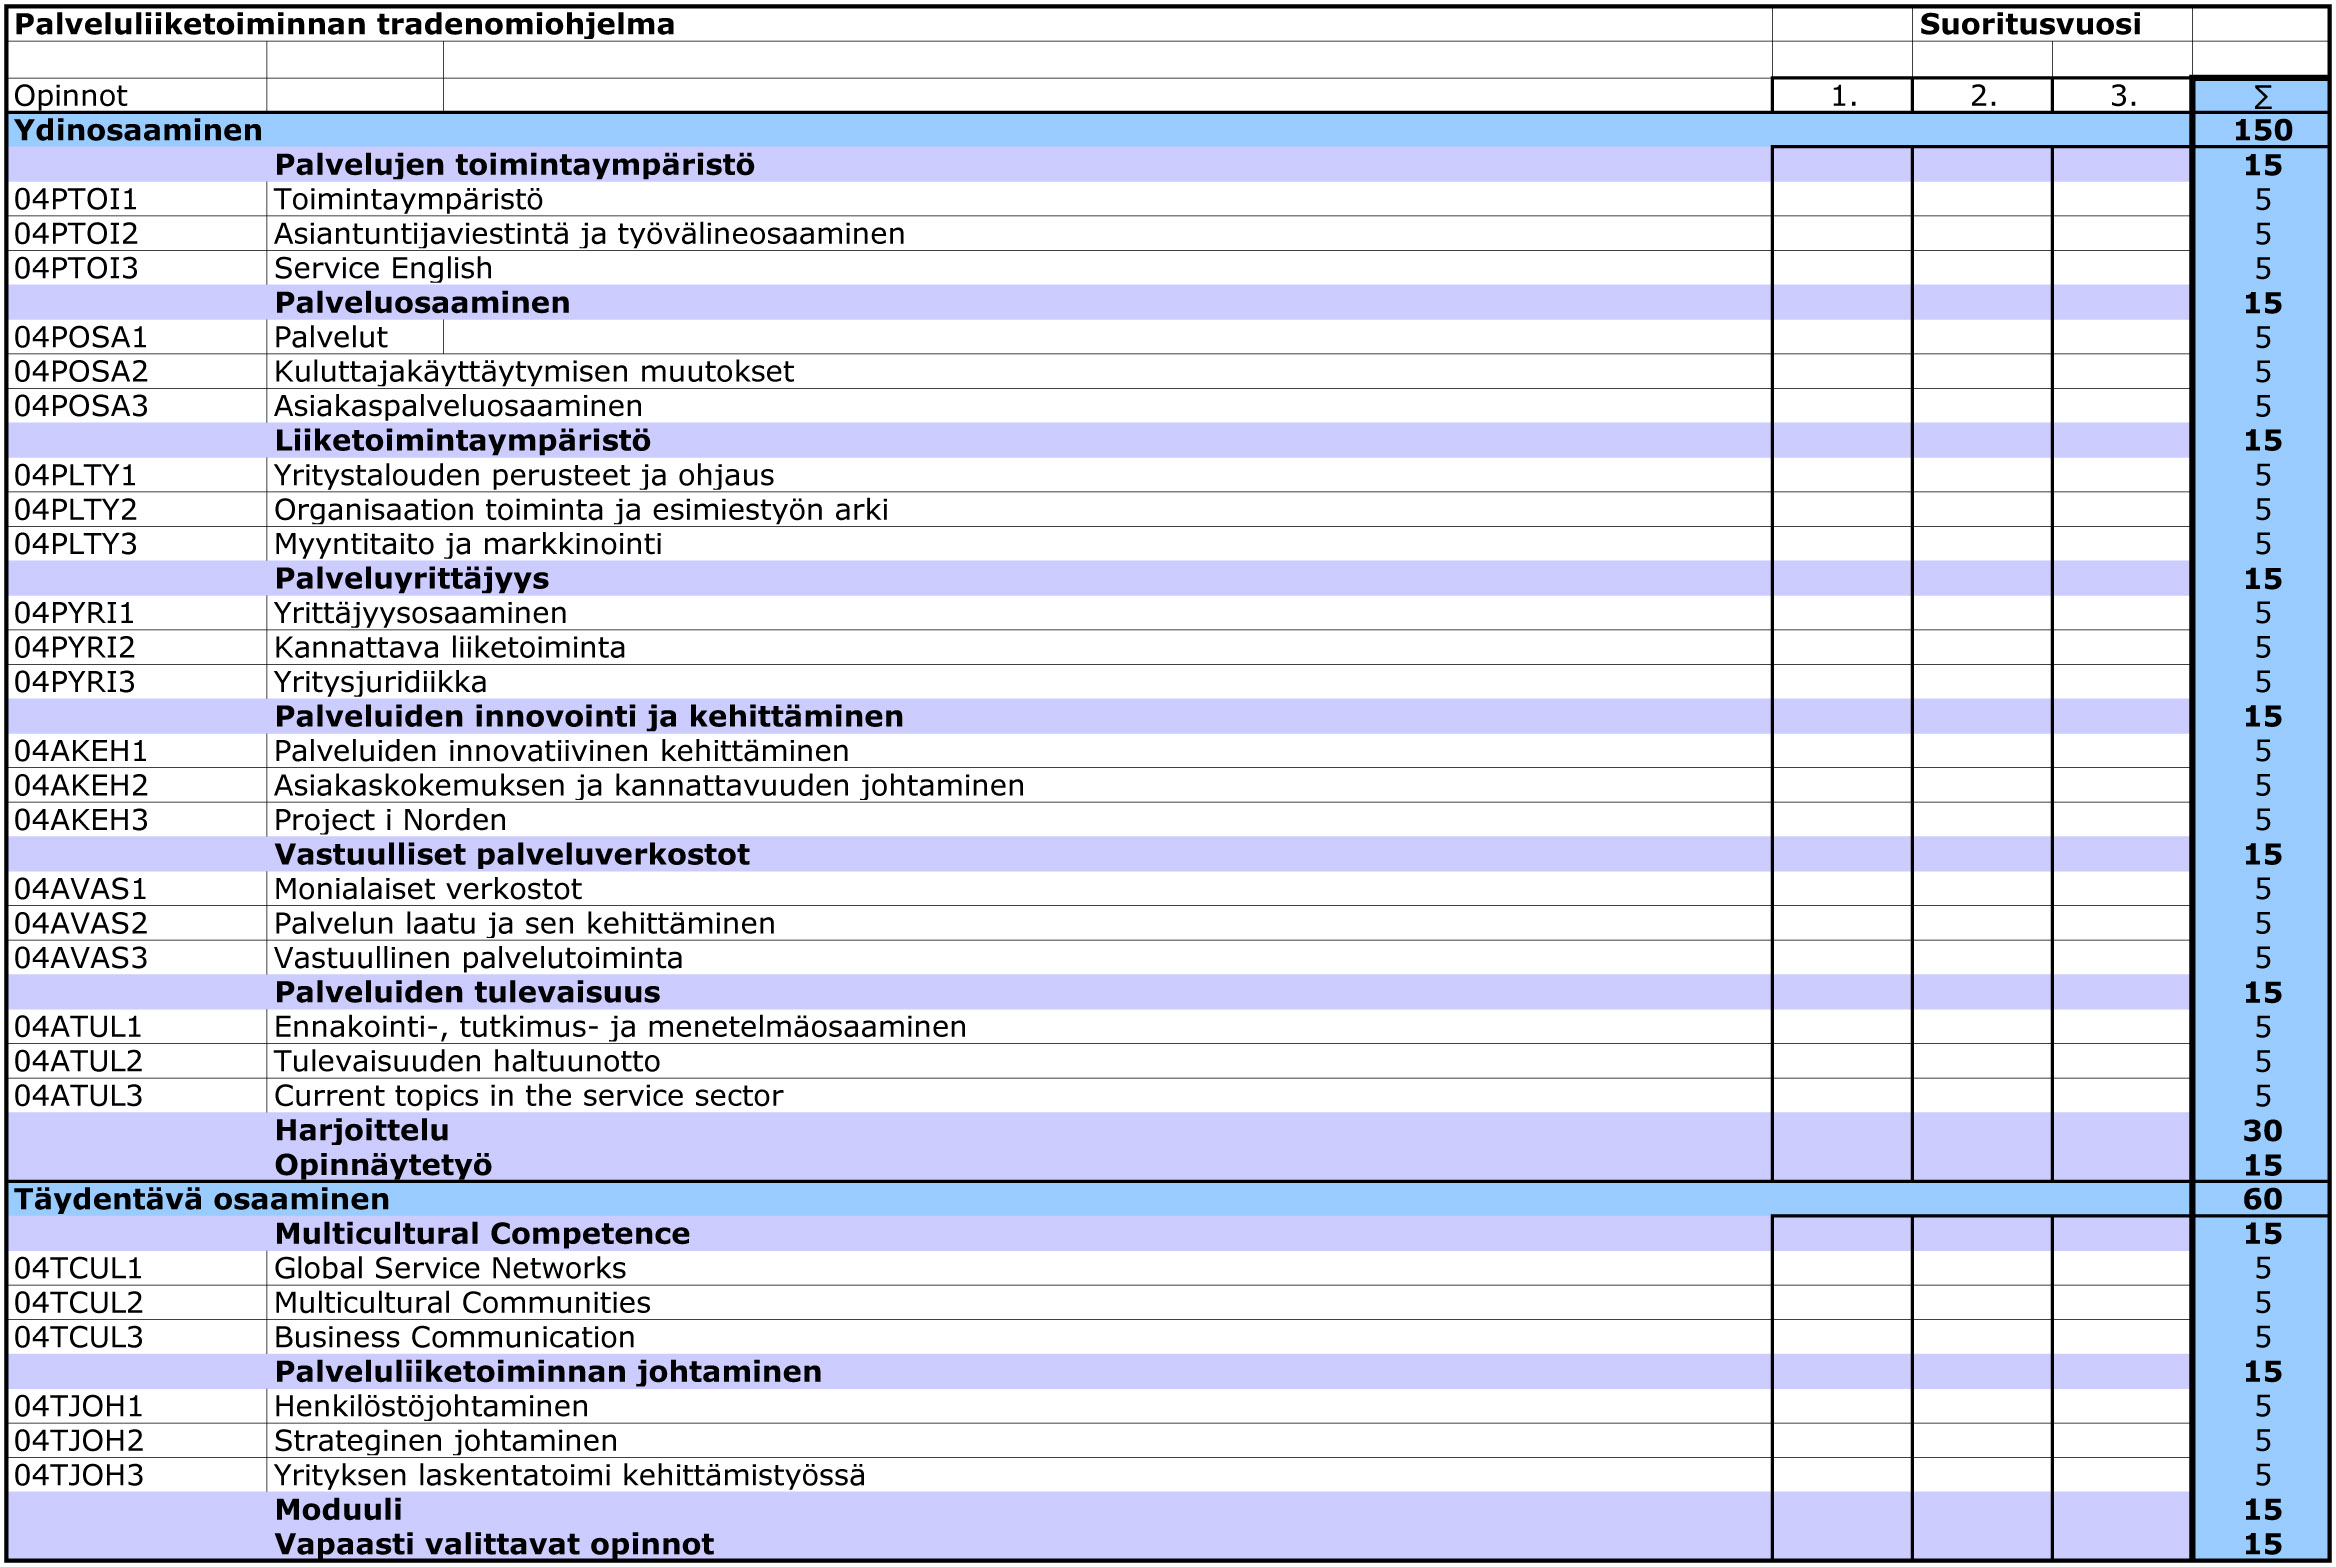
Task: Click 'Multicultural Competence' module heading
Action: click(x=482, y=1234)
